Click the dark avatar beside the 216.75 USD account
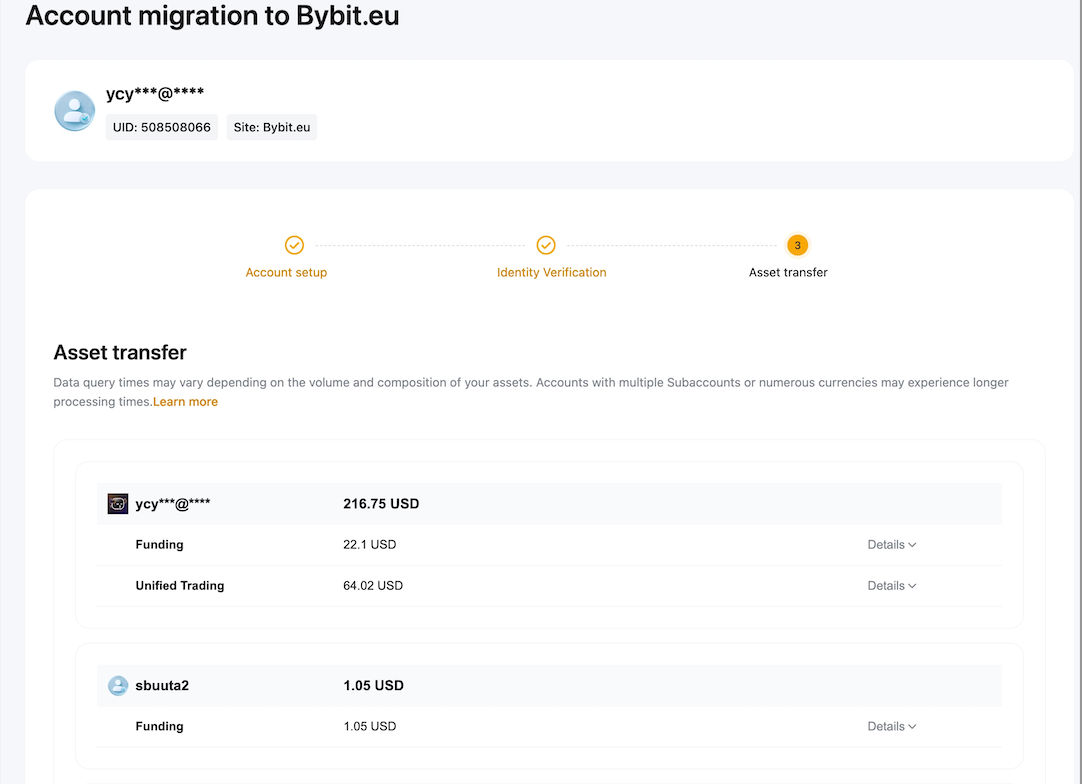This screenshot has width=1082, height=784. pyautogui.click(x=118, y=504)
